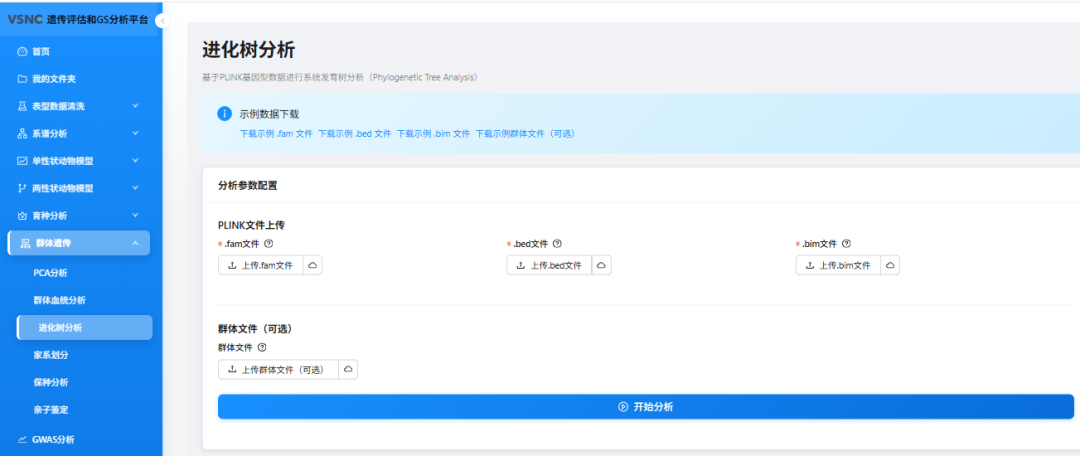Click the GWAS分析 trend icon
This screenshot has height=456, width=1080.
tap(22, 439)
